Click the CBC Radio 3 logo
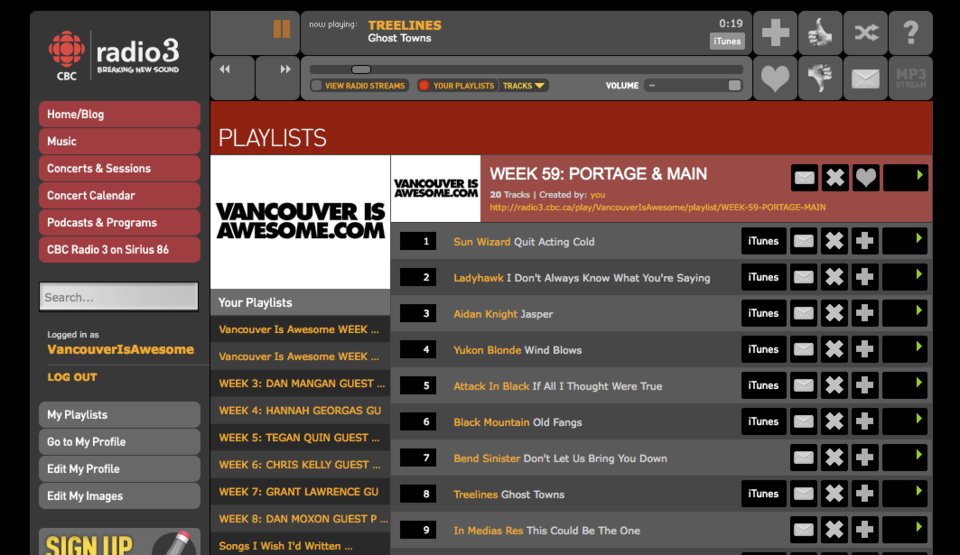Screen dimensions: 960x555 114,56
